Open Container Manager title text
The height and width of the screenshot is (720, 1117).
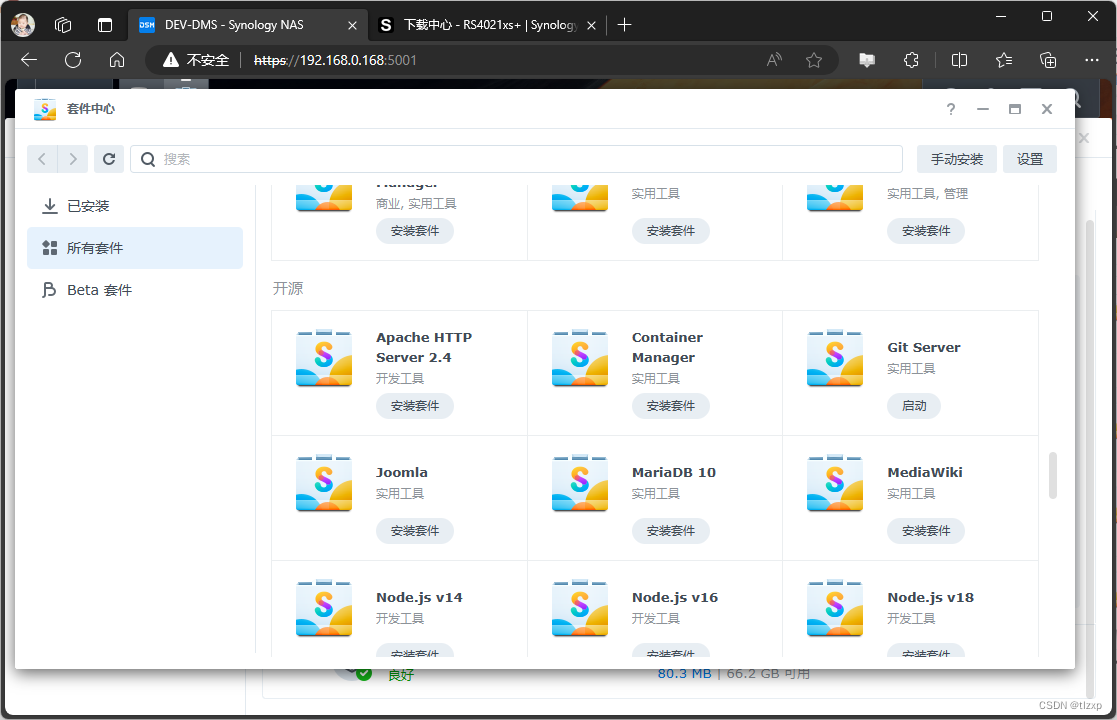[667, 348]
